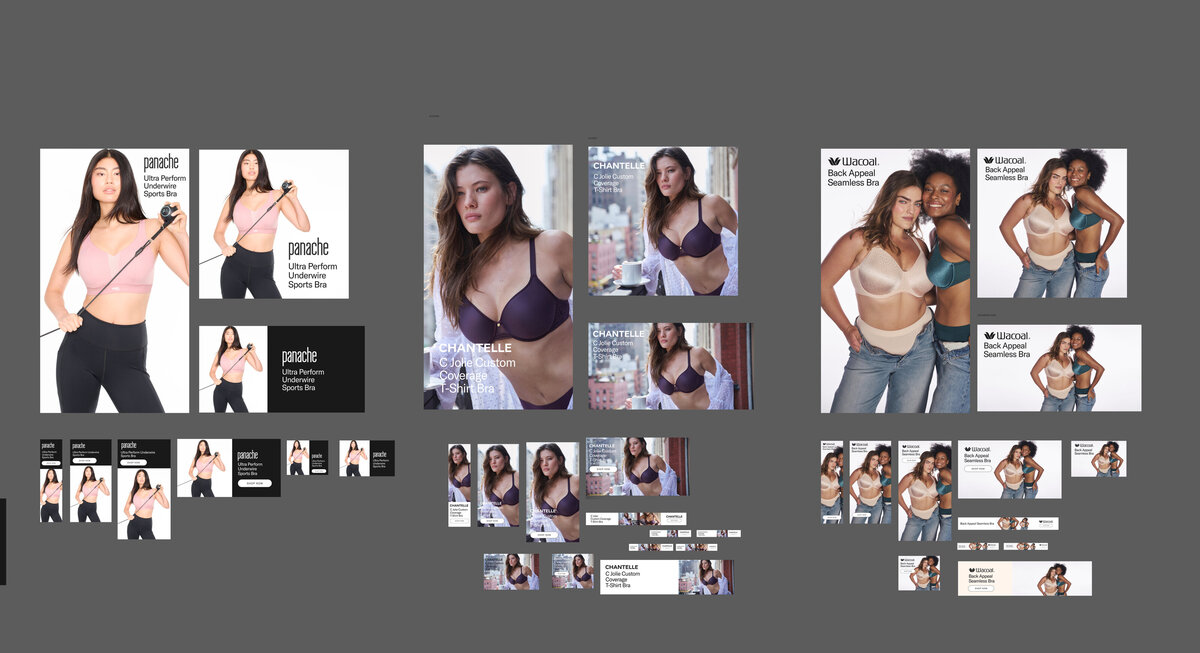Select the square panache artboard with logo lower right
The image size is (1200, 653).
click(274, 224)
